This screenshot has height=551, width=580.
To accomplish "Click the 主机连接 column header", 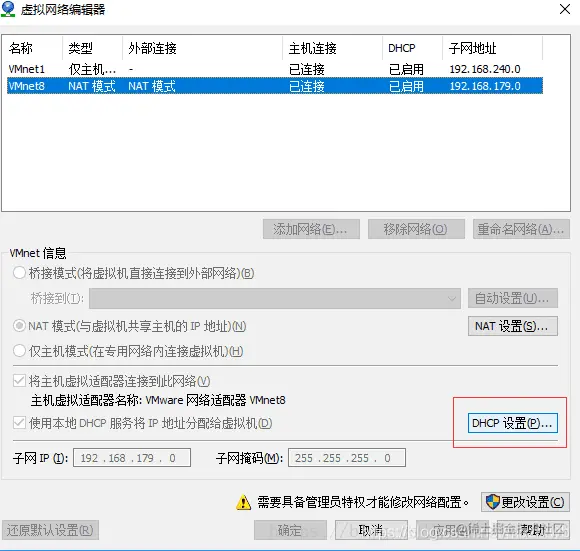I will tap(333, 48).
